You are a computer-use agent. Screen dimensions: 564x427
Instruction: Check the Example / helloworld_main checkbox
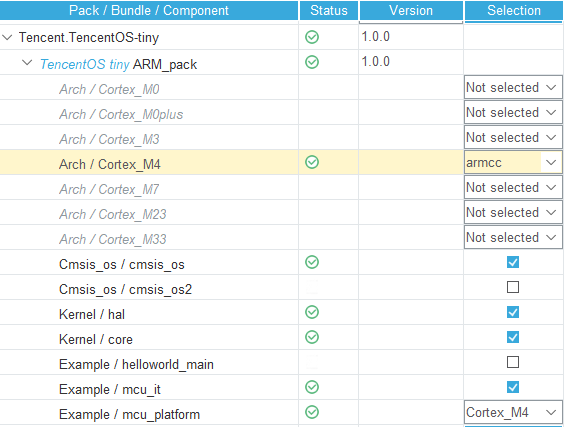click(x=513, y=362)
